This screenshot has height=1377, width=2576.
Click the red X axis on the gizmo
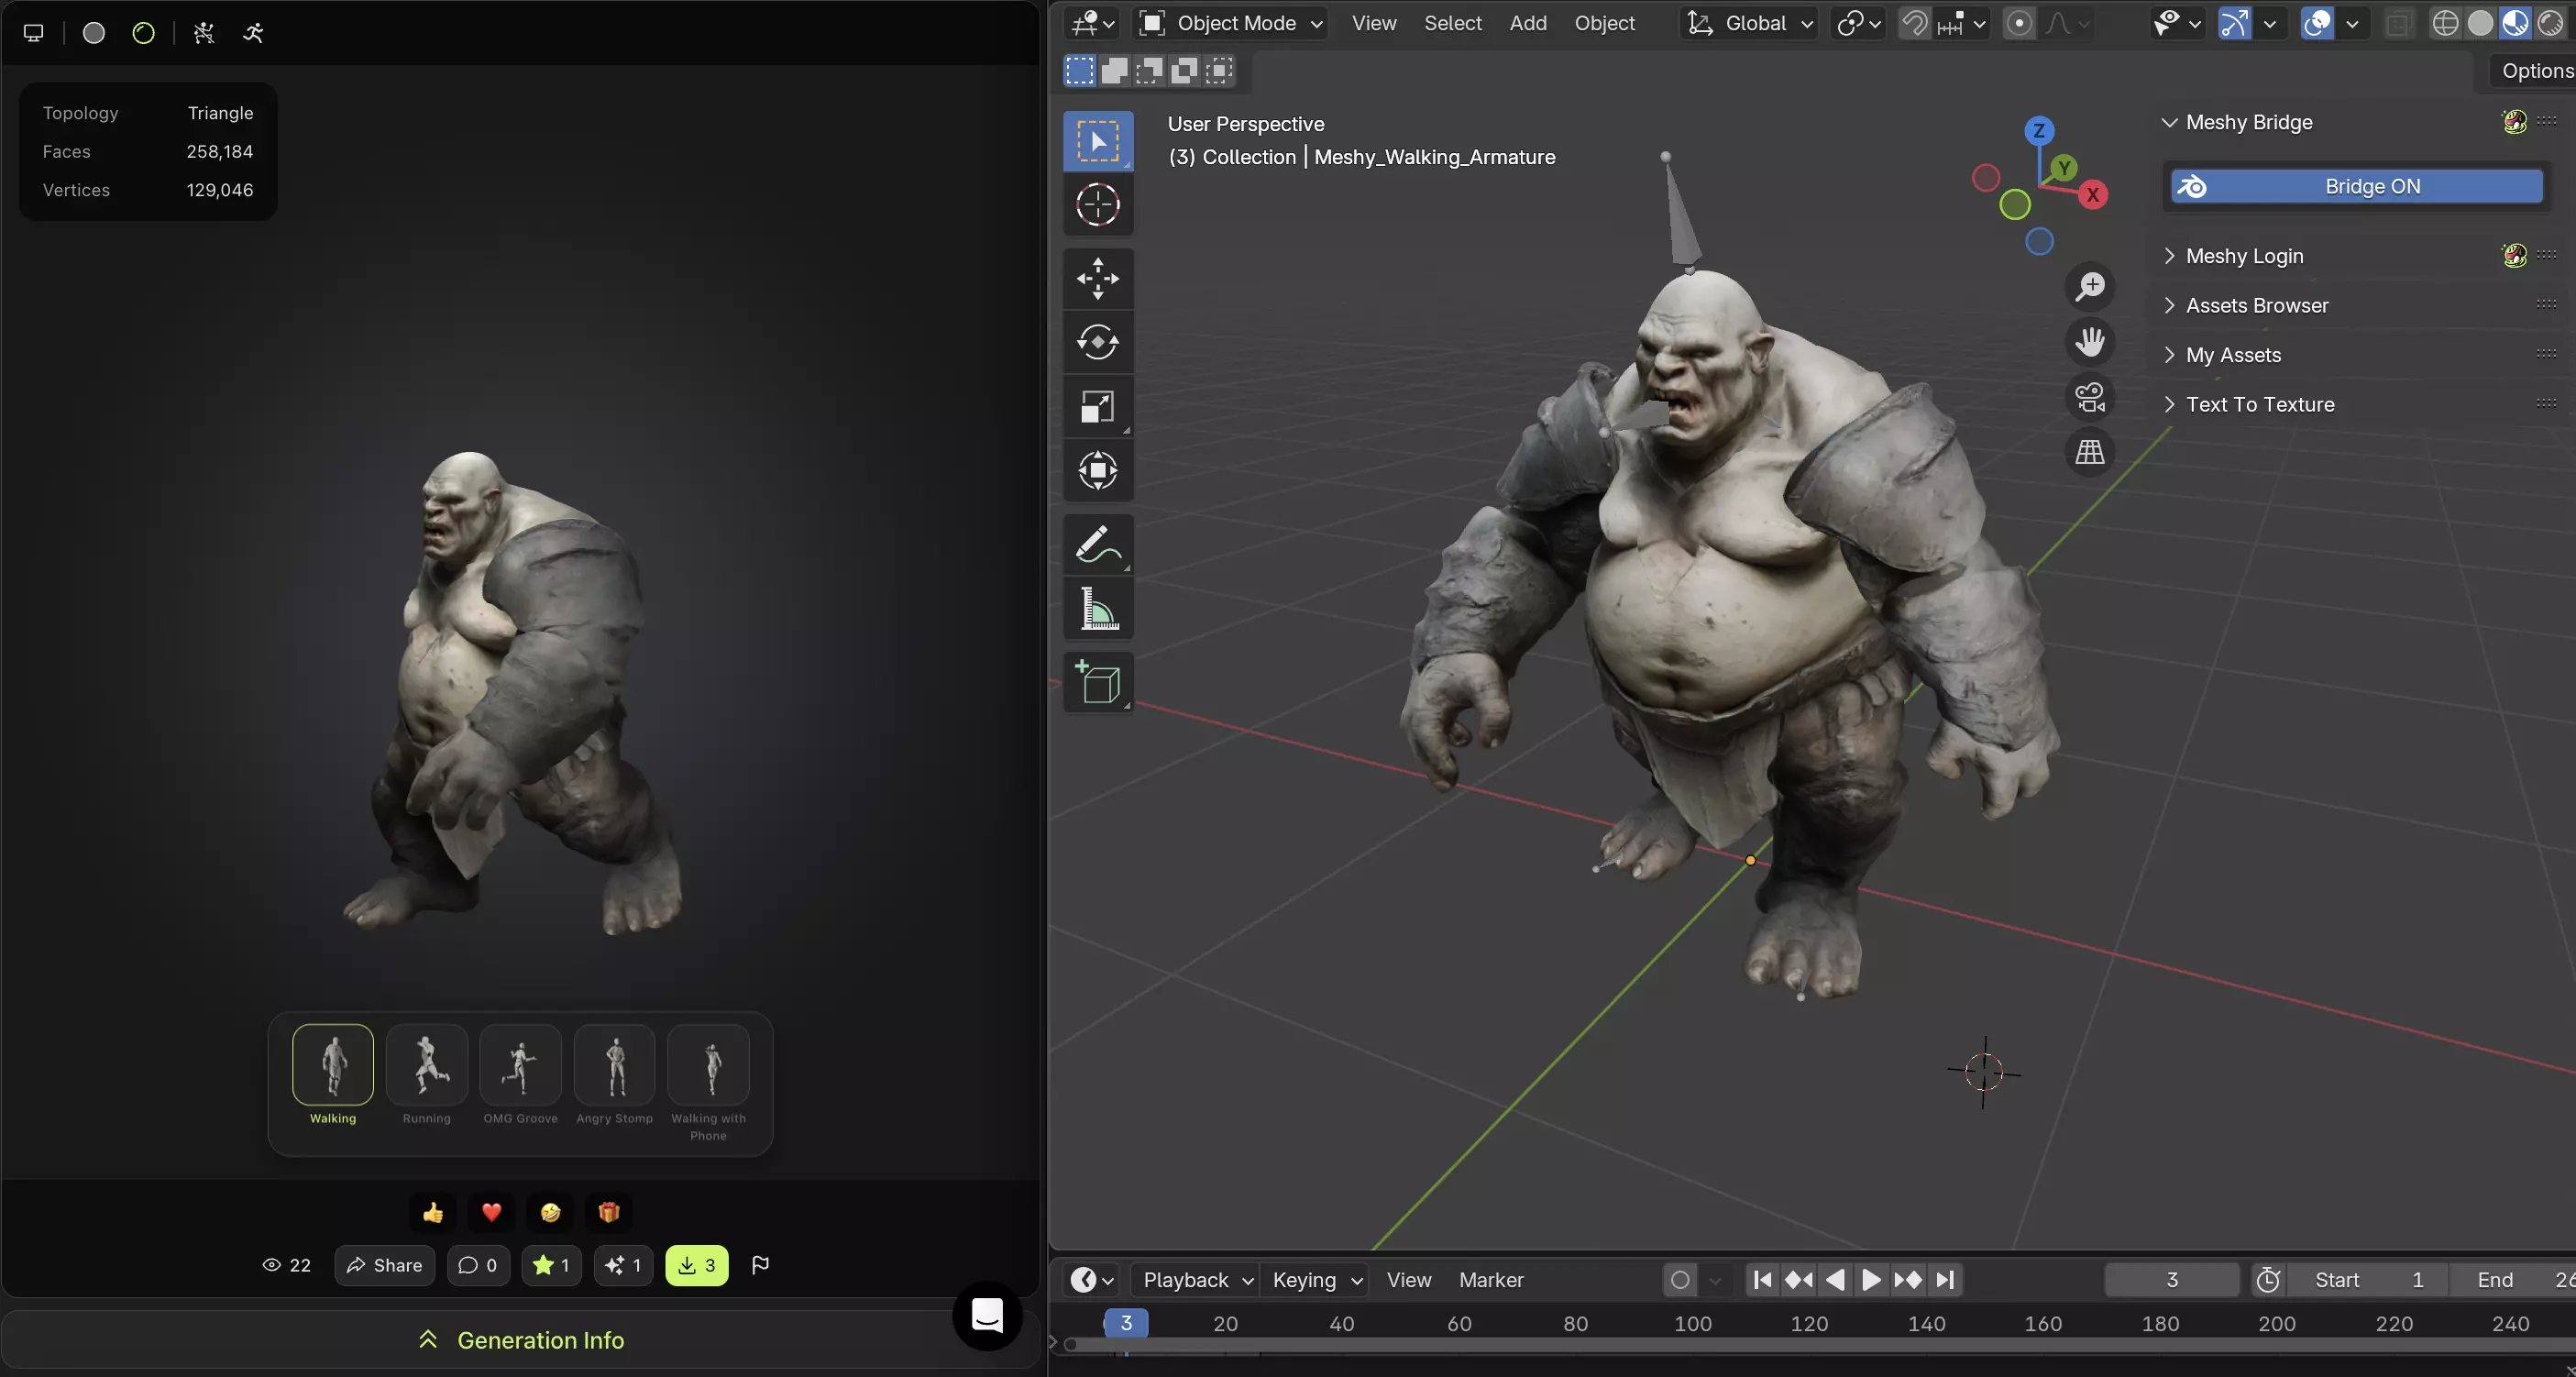pyautogui.click(x=2093, y=195)
